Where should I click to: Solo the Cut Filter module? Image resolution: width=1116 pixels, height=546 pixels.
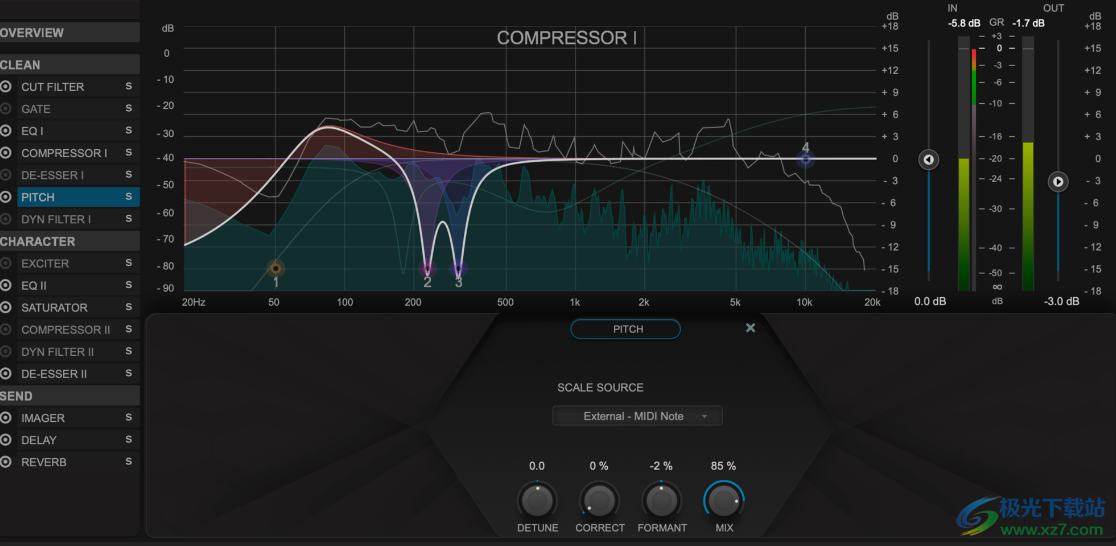click(128, 87)
